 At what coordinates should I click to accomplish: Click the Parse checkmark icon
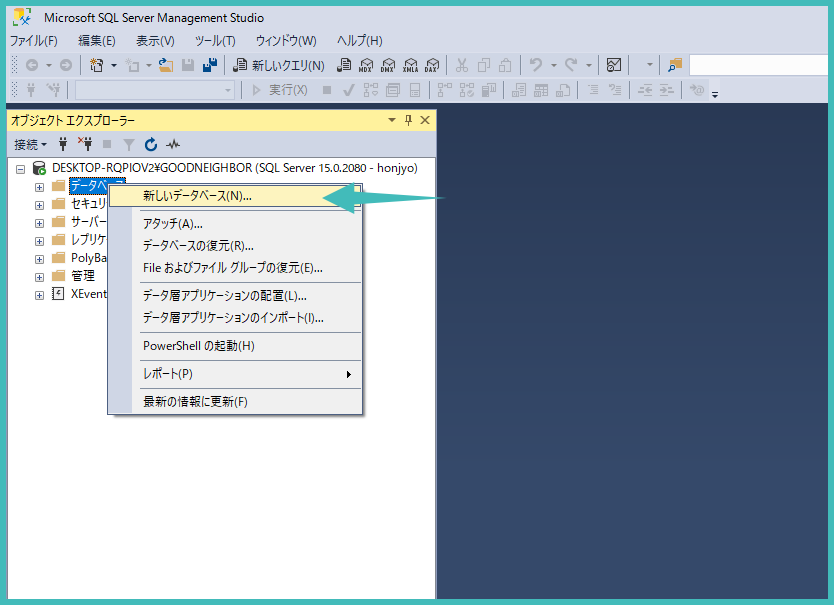click(x=349, y=90)
